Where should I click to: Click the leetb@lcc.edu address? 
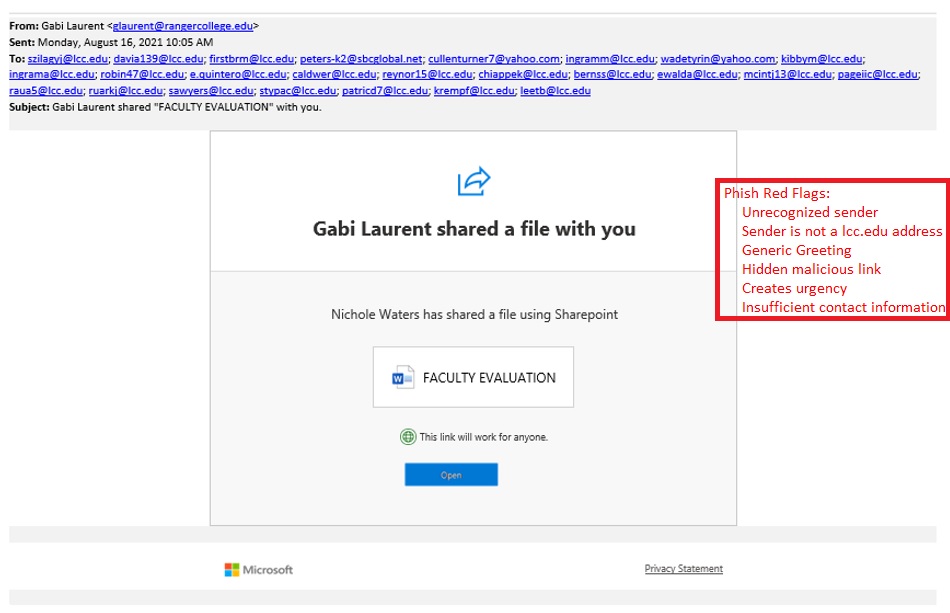pyautogui.click(x=555, y=90)
